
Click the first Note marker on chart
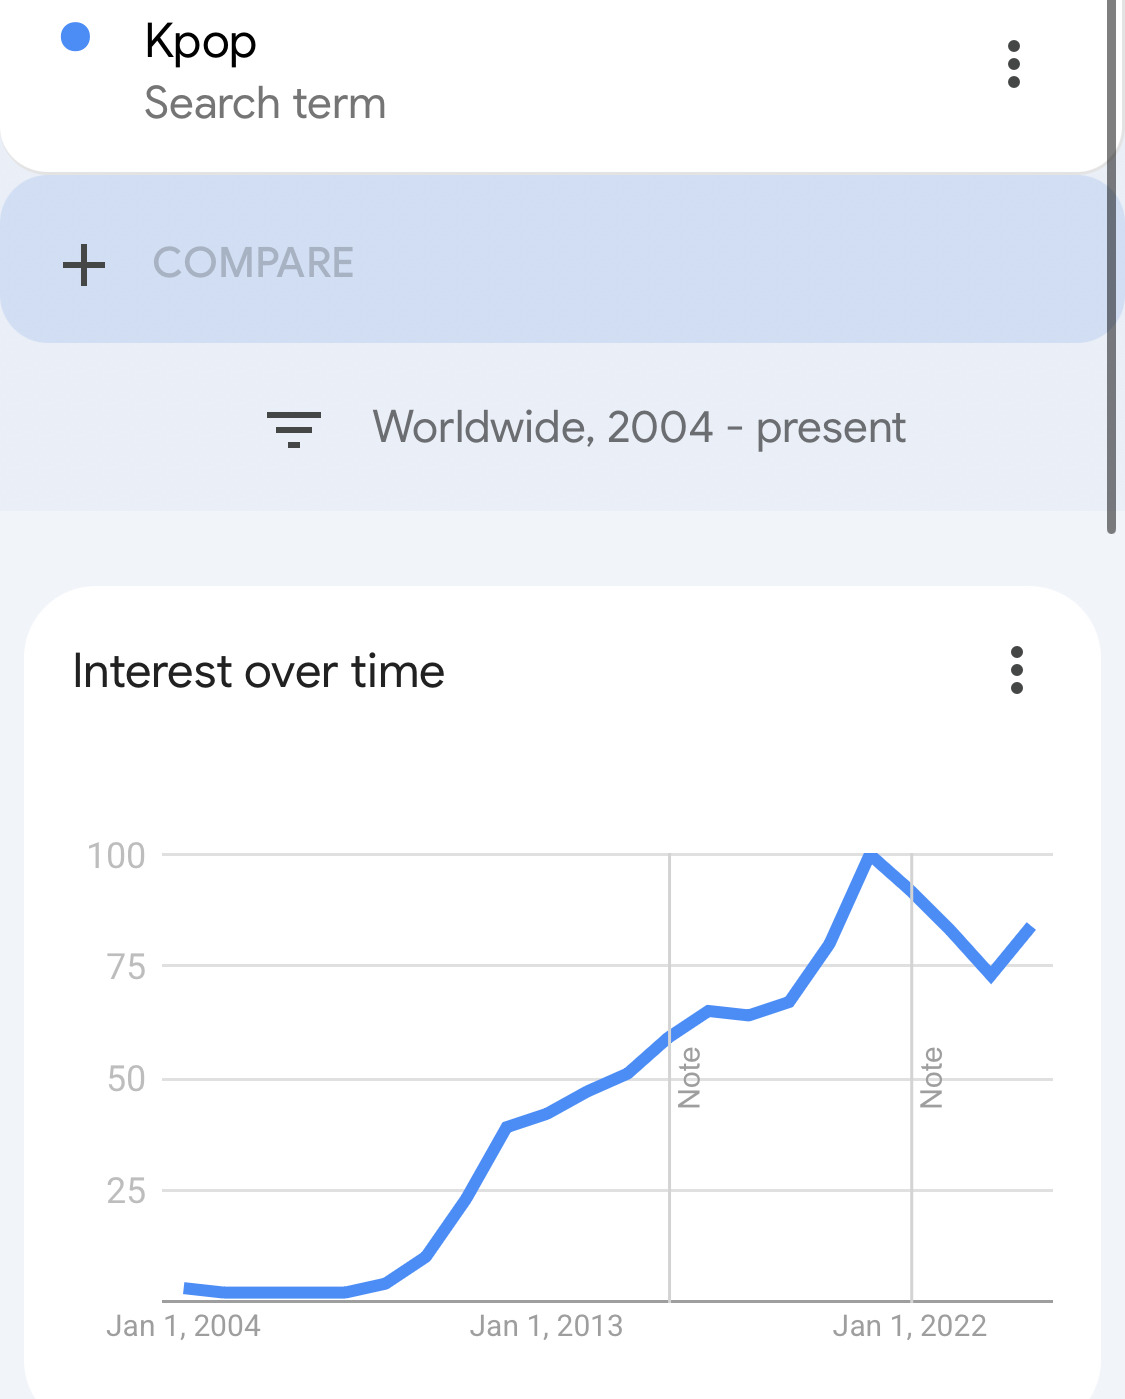689,1078
